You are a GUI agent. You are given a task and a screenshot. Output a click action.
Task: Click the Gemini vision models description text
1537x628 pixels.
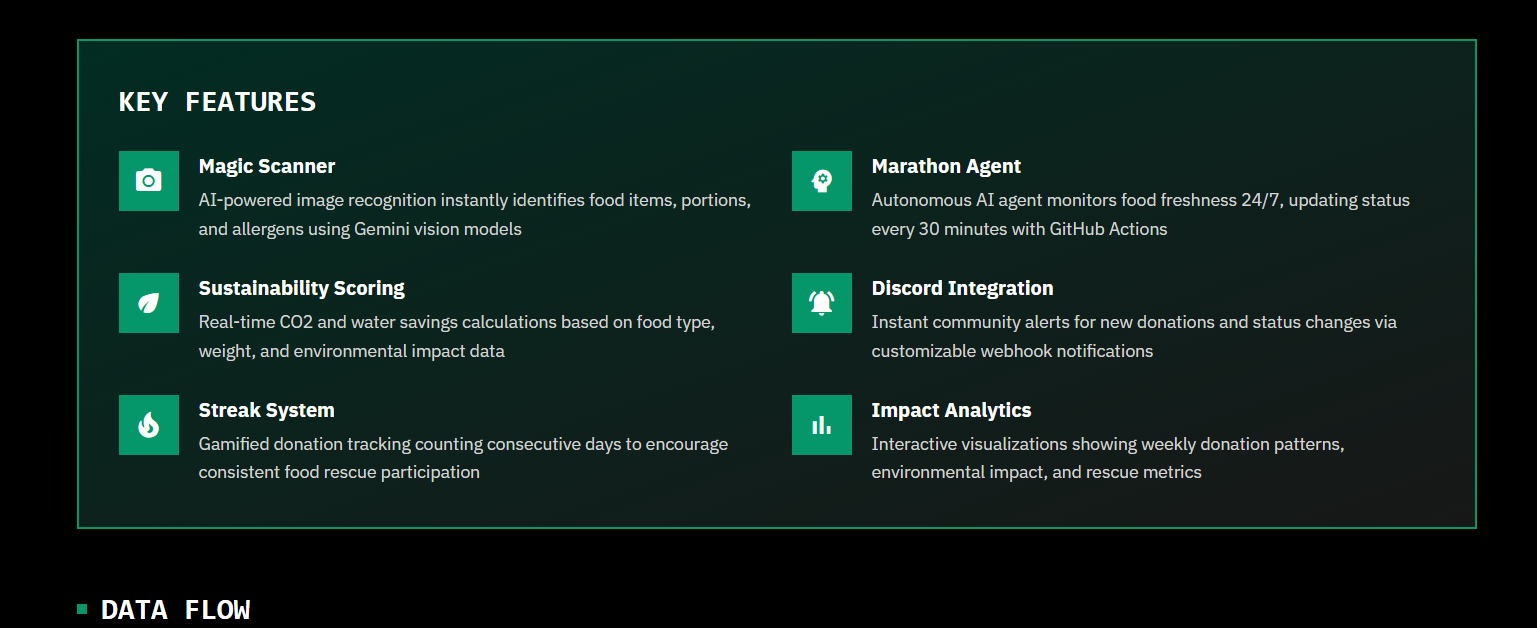pos(475,214)
